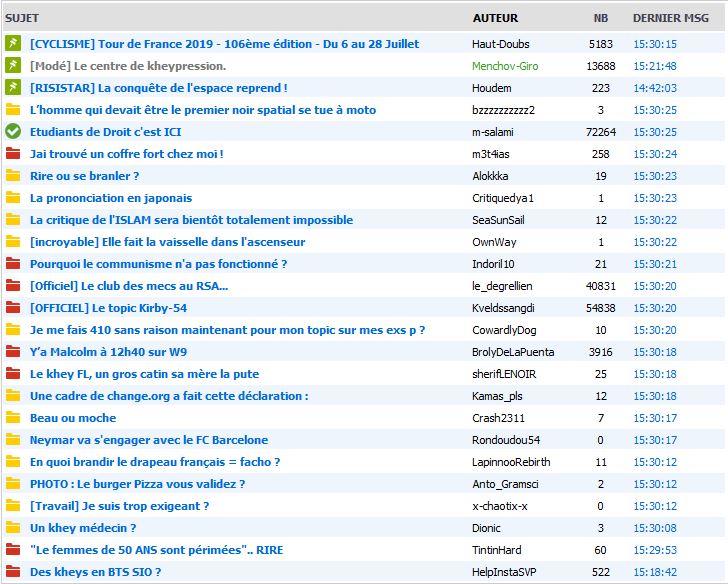Image resolution: width=728 pixels, height=584 pixels.
Task: Click the red folder icon beside Y'a Malcolm à 12h40
Action: click(x=13, y=352)
